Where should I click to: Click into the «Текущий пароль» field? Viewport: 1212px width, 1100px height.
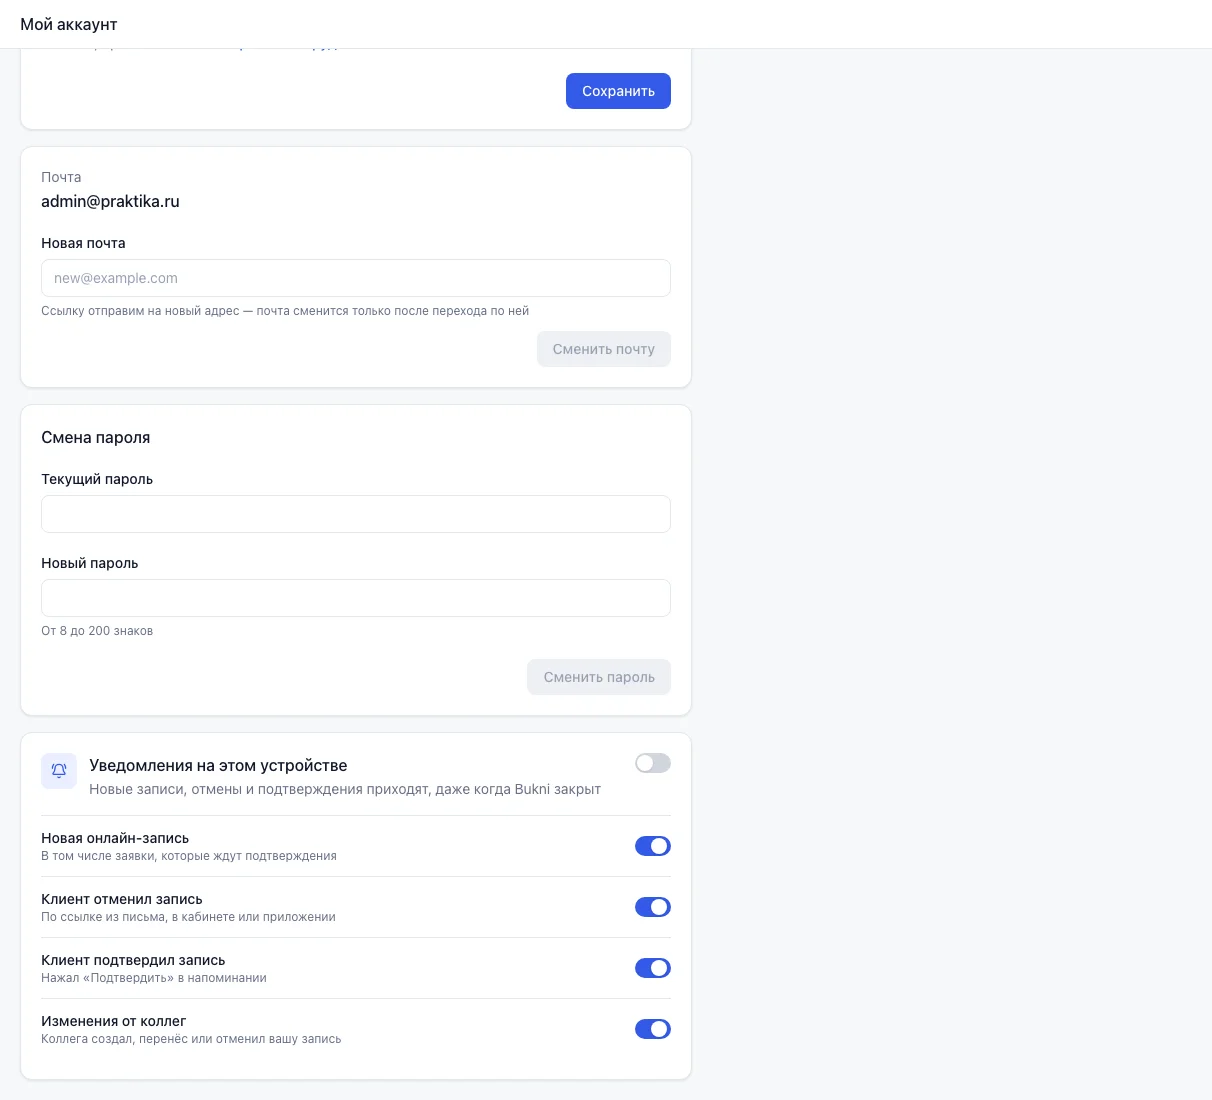tap(356, 514)
